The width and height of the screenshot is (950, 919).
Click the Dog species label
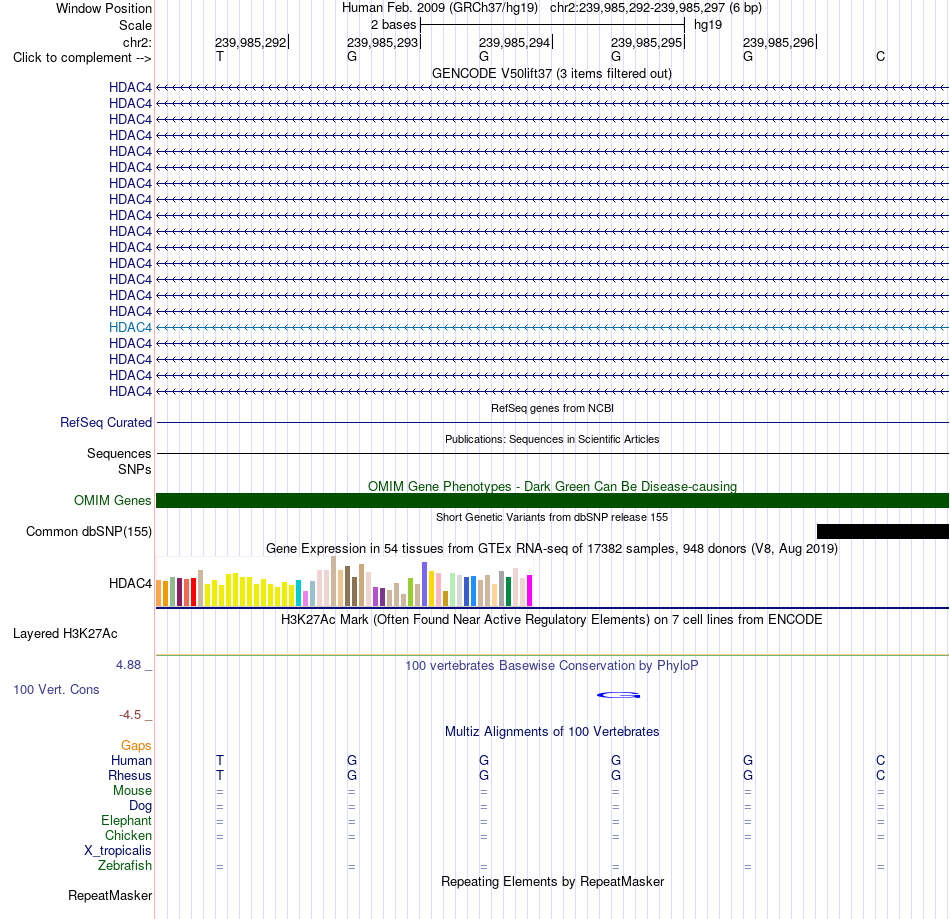(x=141, y=806)
